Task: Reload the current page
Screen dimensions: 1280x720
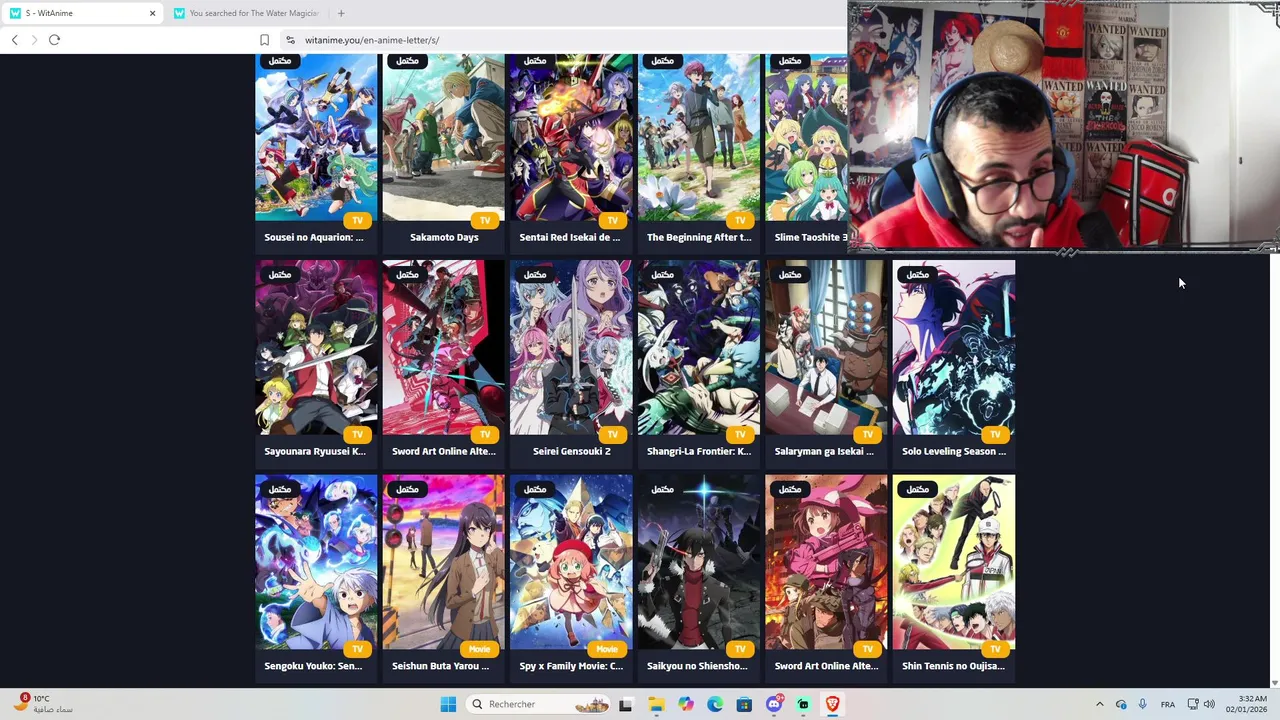Action: click(x=54, y=40)
